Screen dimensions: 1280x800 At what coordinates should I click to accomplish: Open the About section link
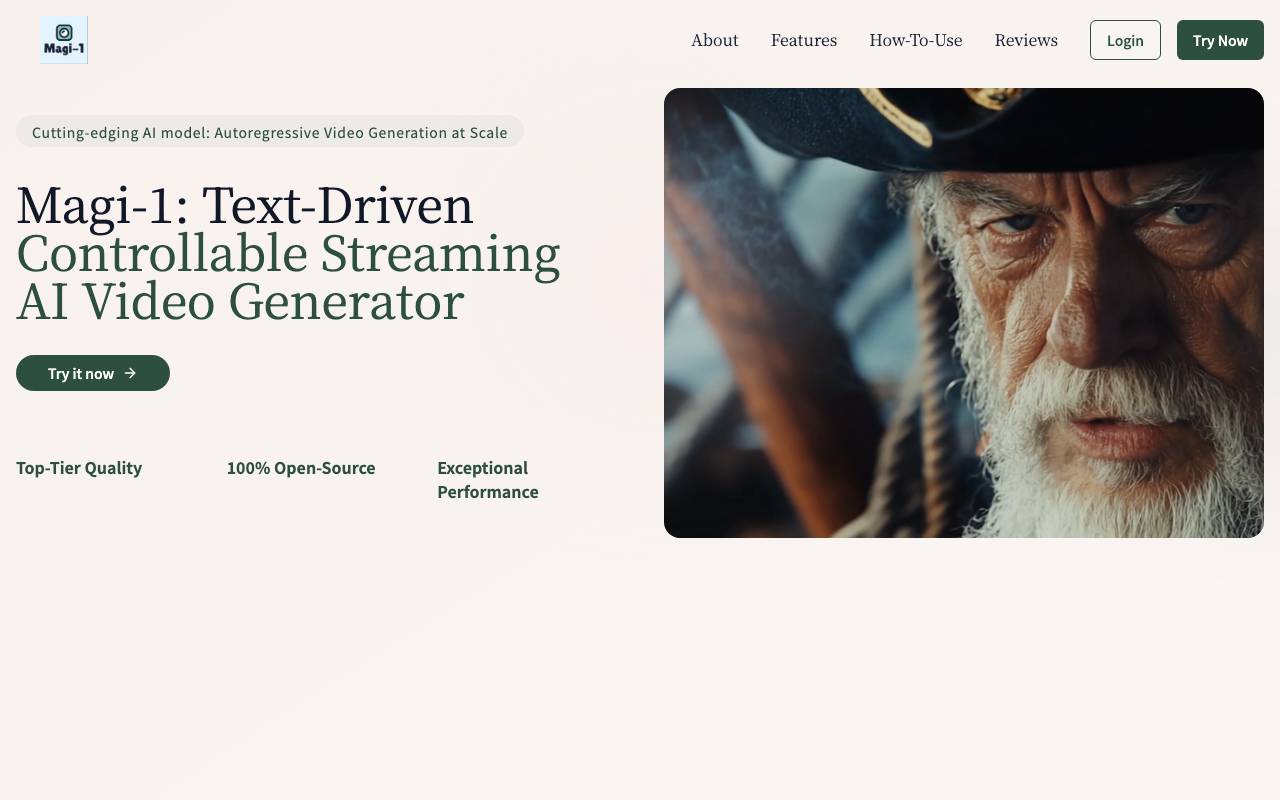coord(715,40)
